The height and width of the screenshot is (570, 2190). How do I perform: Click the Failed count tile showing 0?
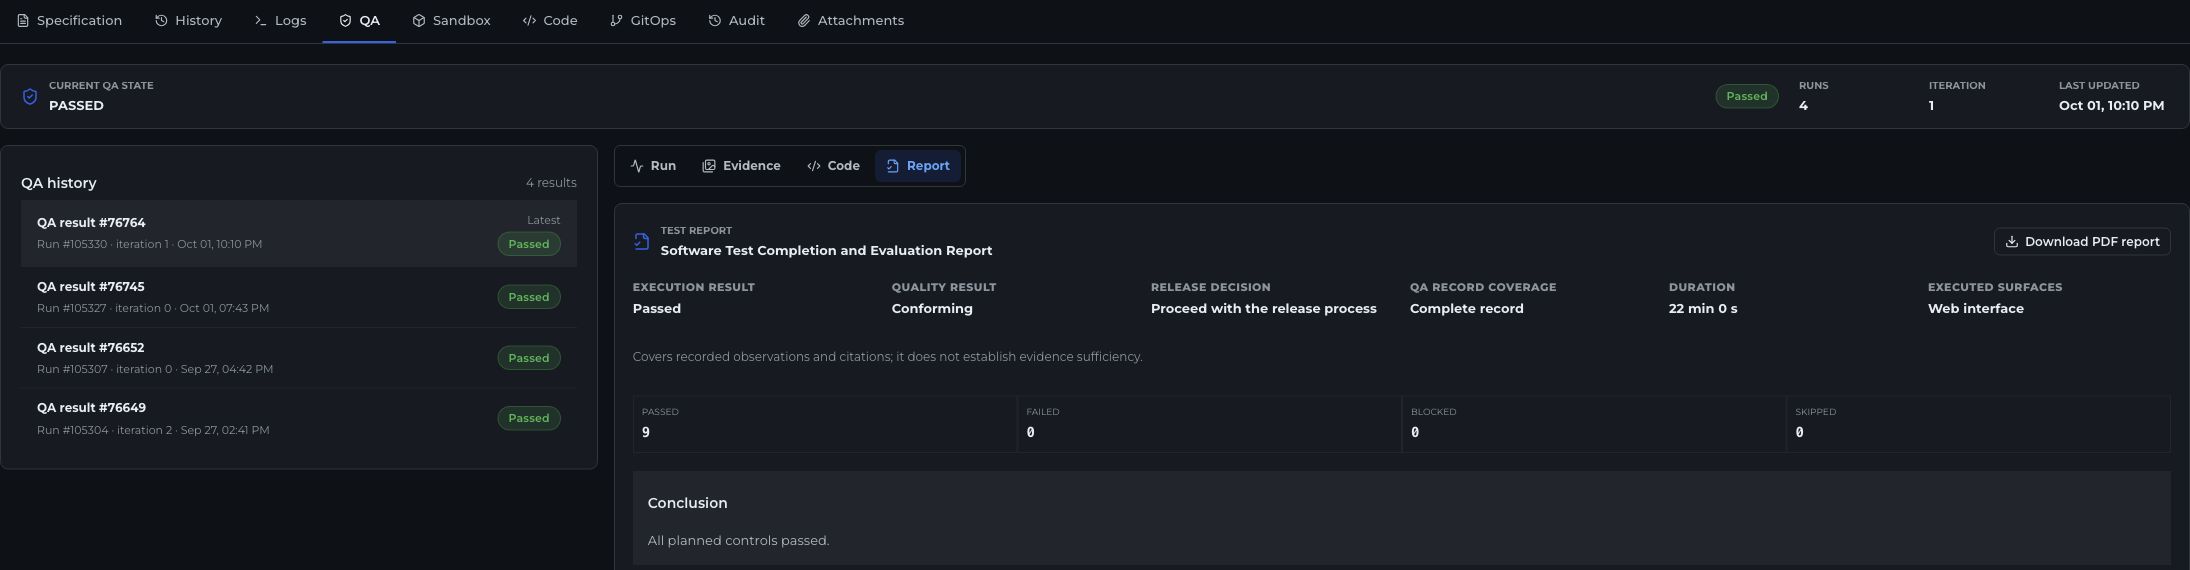[1209, 424]
